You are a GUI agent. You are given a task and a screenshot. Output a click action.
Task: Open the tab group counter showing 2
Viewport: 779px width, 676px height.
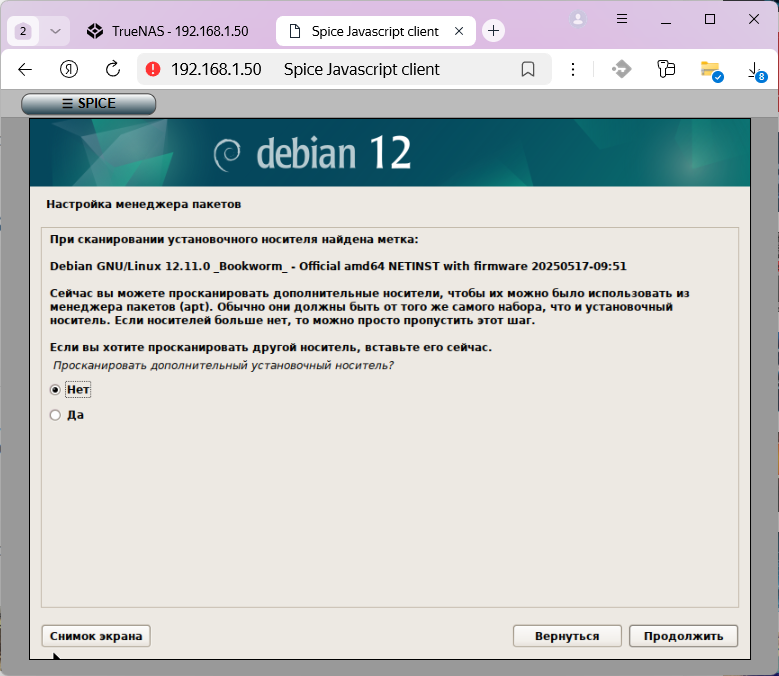[23, 31]
